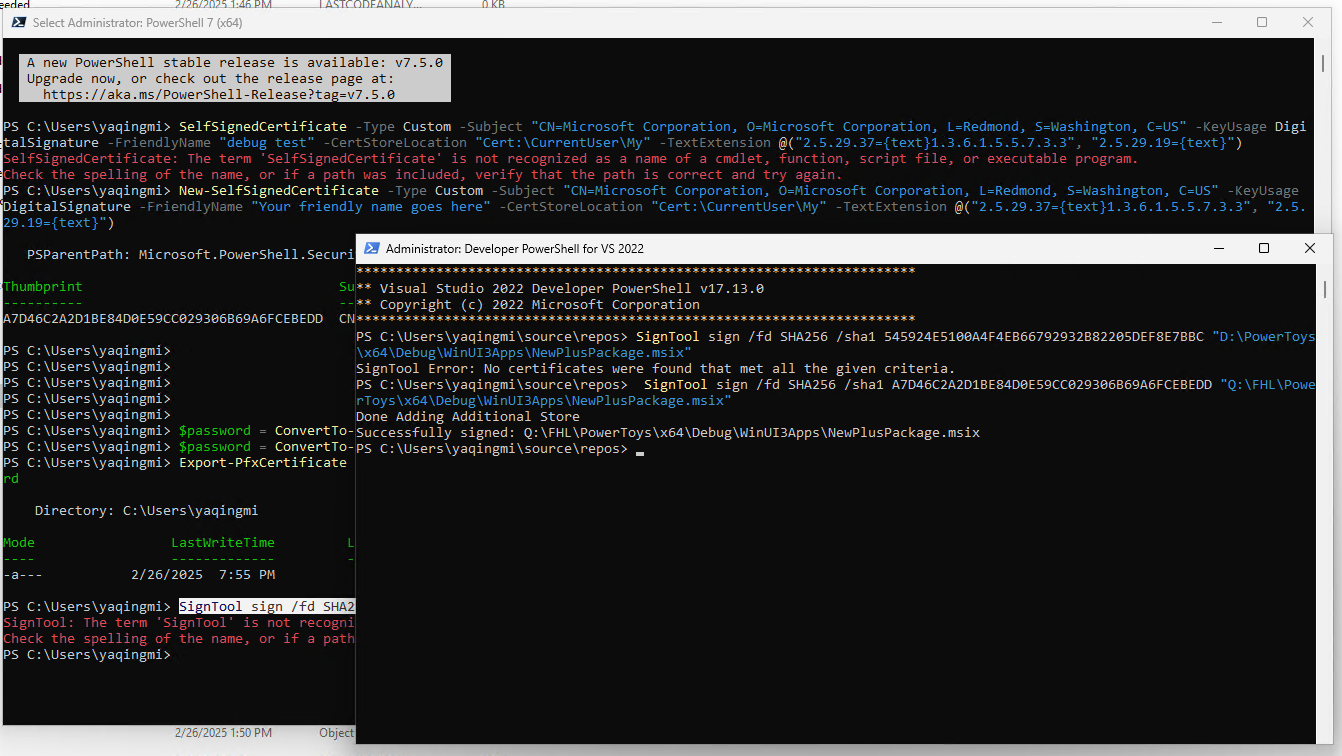Click the green Thumbprint column header
The image size is (1342, 756).
(43, 286)
